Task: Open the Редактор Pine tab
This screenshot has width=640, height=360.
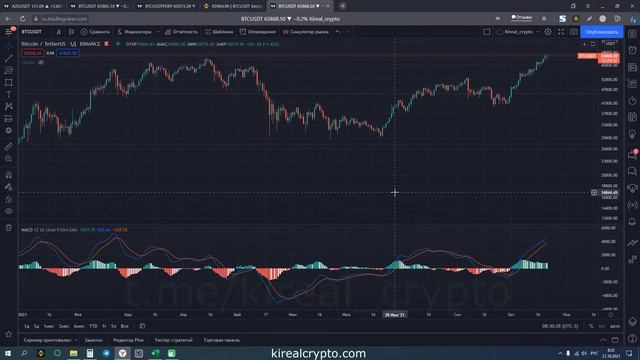Action: click(x=128, y=340)
